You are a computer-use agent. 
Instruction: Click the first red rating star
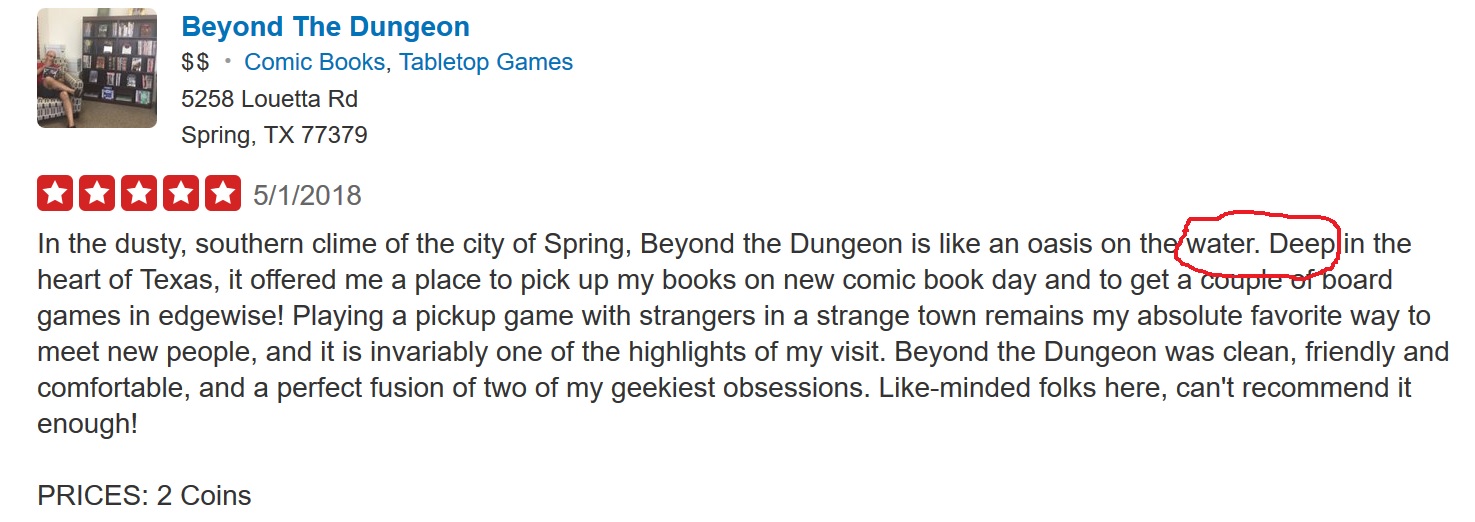[x=55, y=193]
